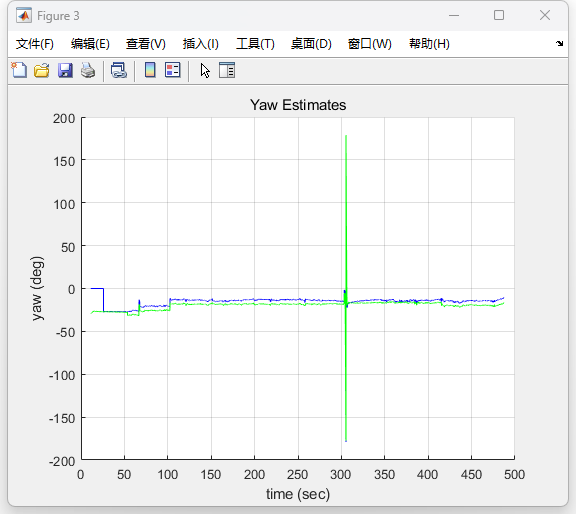The height and width of the screenshot is (514, 576).
Task: Click the dock figure arrow icon
Action: point(559,43)
